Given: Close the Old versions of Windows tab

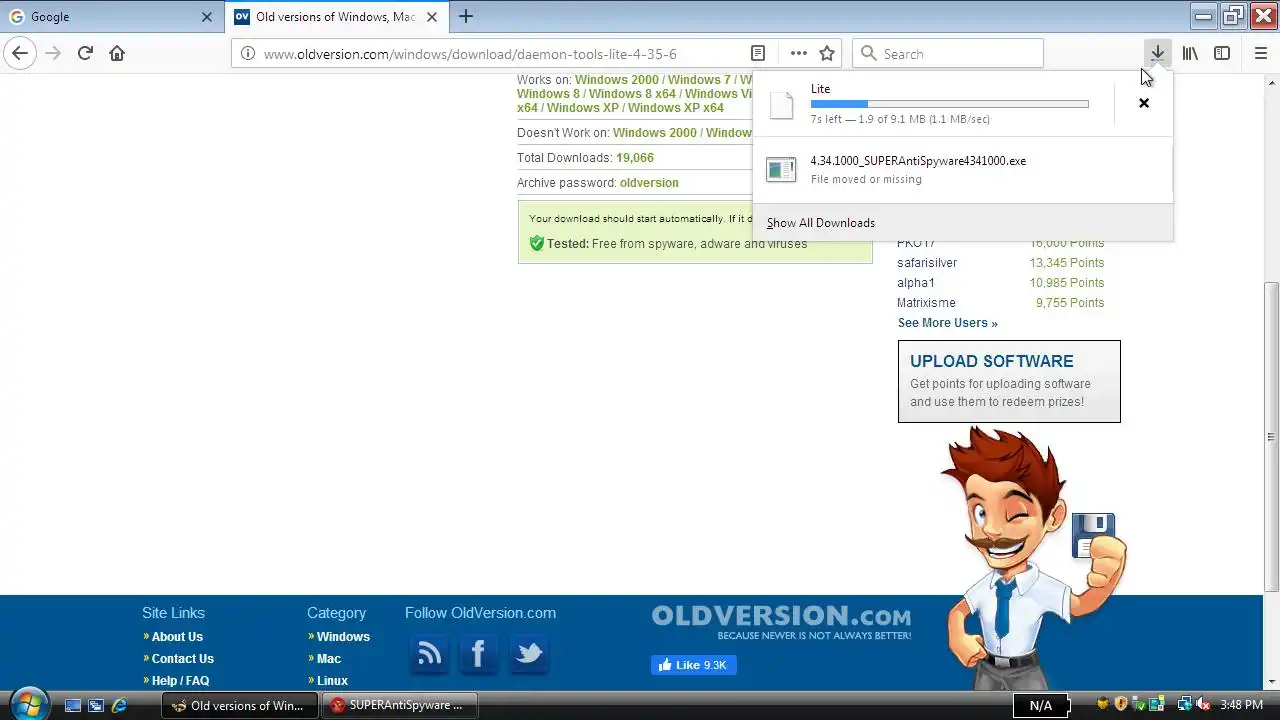Looking at the screenshot, I should point(432,17).
